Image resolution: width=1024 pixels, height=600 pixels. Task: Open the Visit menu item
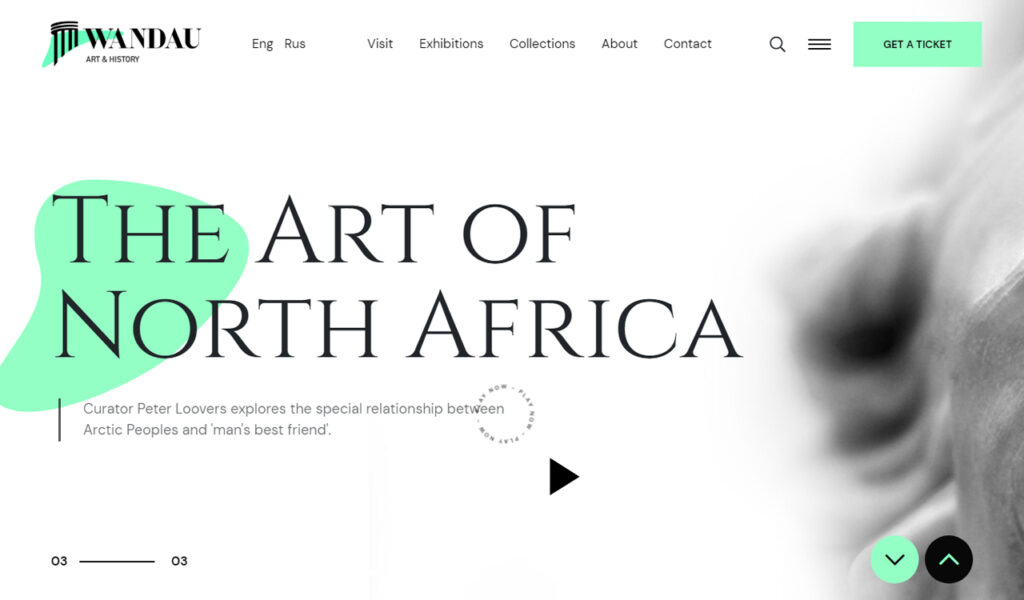380,44
